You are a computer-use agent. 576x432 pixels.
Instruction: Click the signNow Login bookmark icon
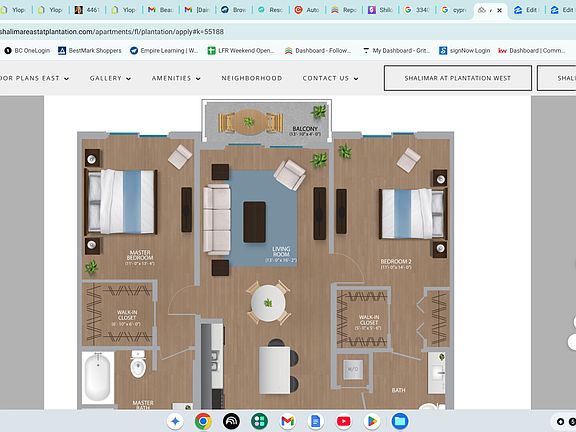click(x=443, y=51)
